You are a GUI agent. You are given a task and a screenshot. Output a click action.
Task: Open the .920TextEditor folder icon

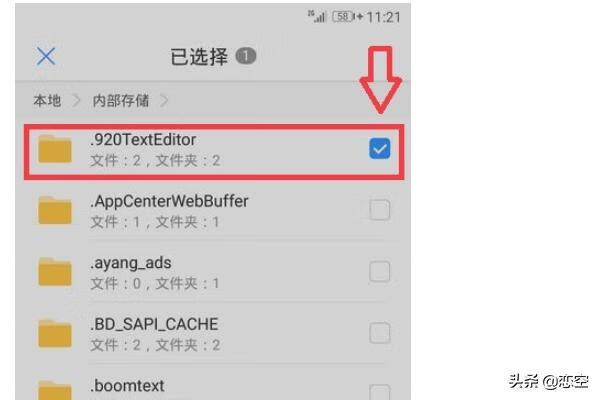point(55,149)
